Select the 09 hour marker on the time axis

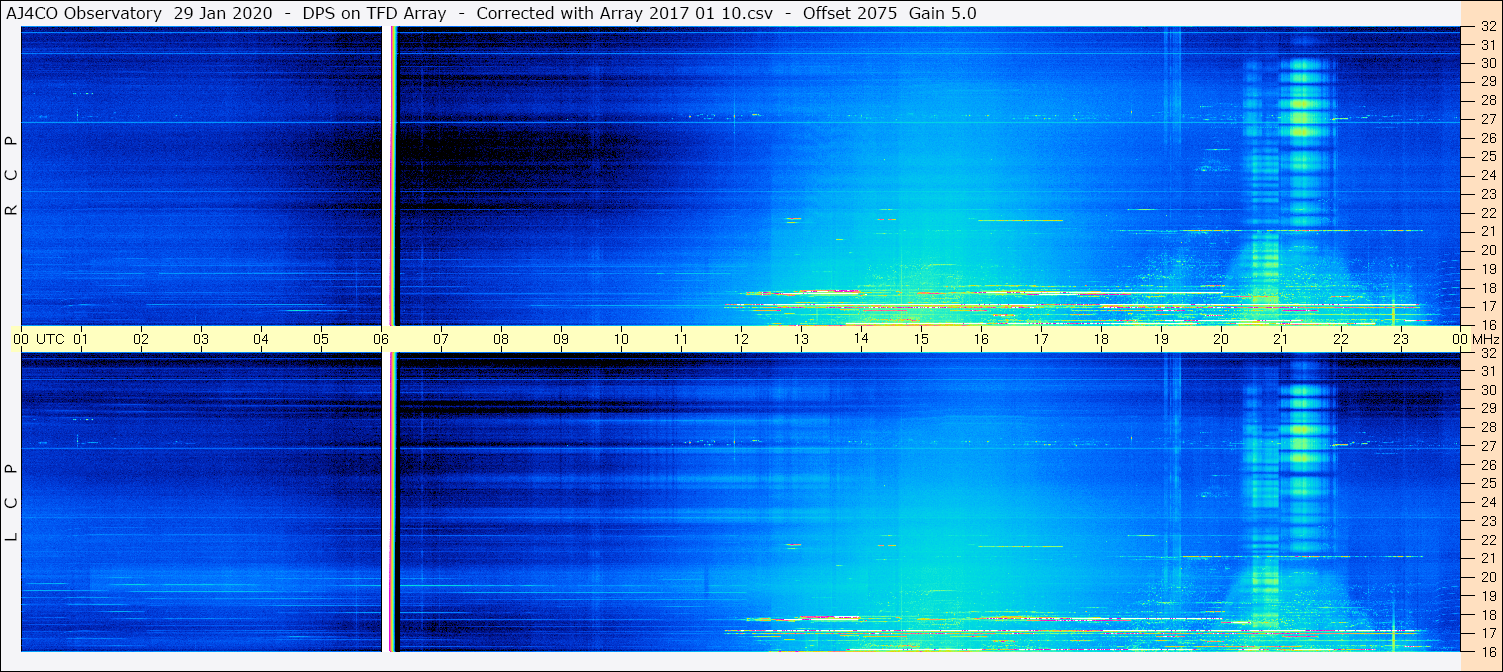coord(561,339)
